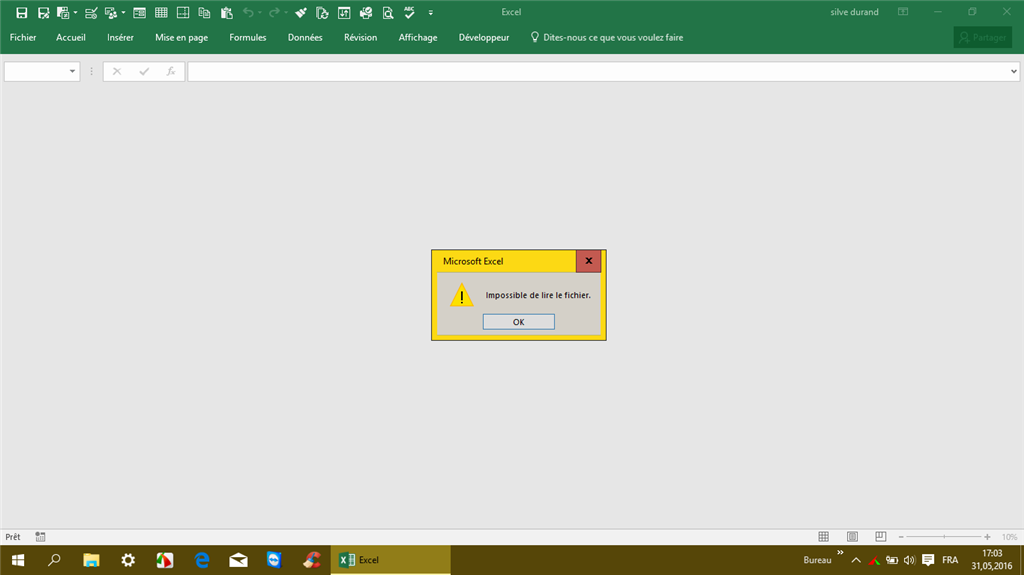This screenshot has width=1024, height=575.
Task: Open dropdown arrow beside third toolbar icon
Action: click(x=75, y=12)
